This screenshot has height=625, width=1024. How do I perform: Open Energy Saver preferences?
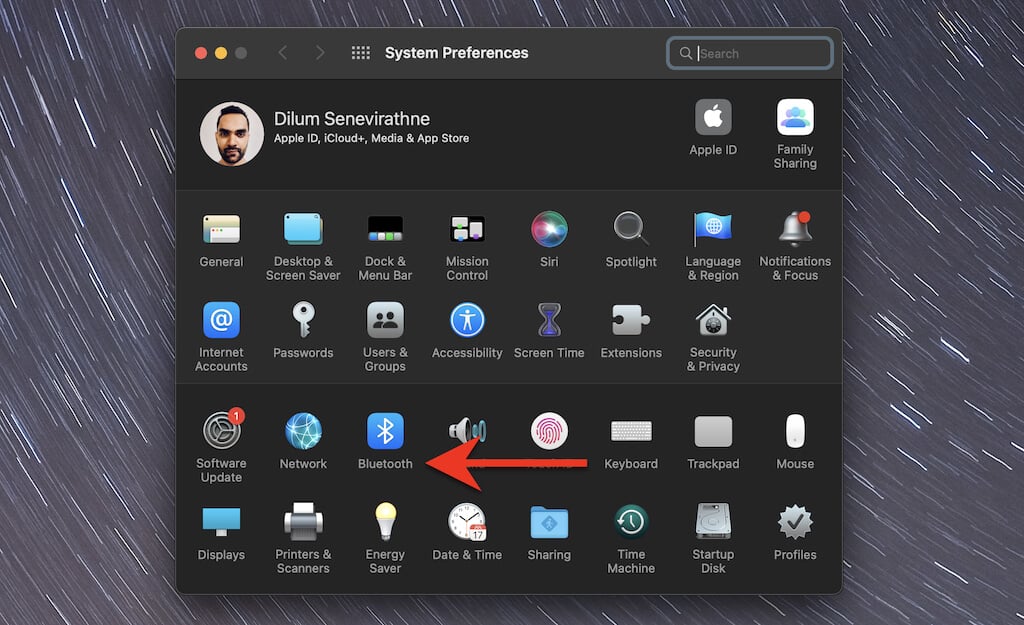(385, 522)
